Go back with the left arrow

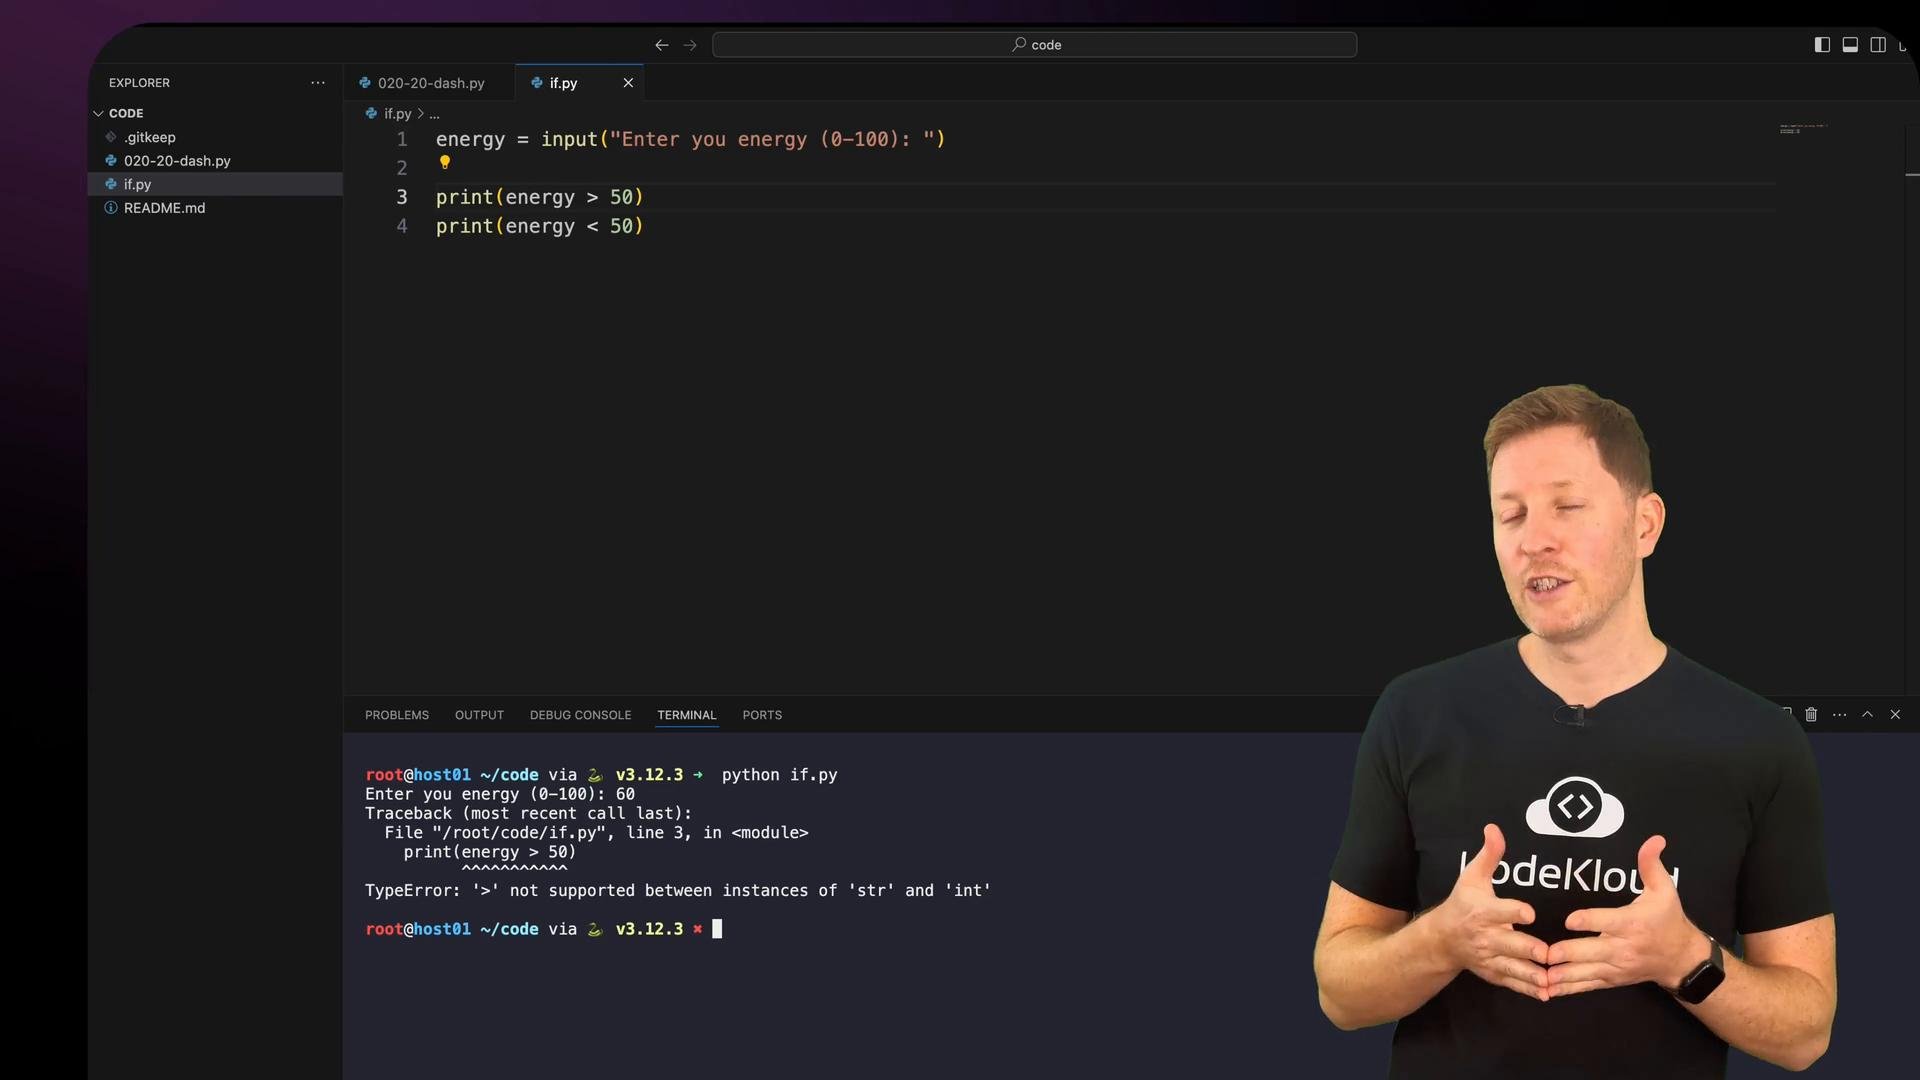pyautogui.click(x=661, y=45)
